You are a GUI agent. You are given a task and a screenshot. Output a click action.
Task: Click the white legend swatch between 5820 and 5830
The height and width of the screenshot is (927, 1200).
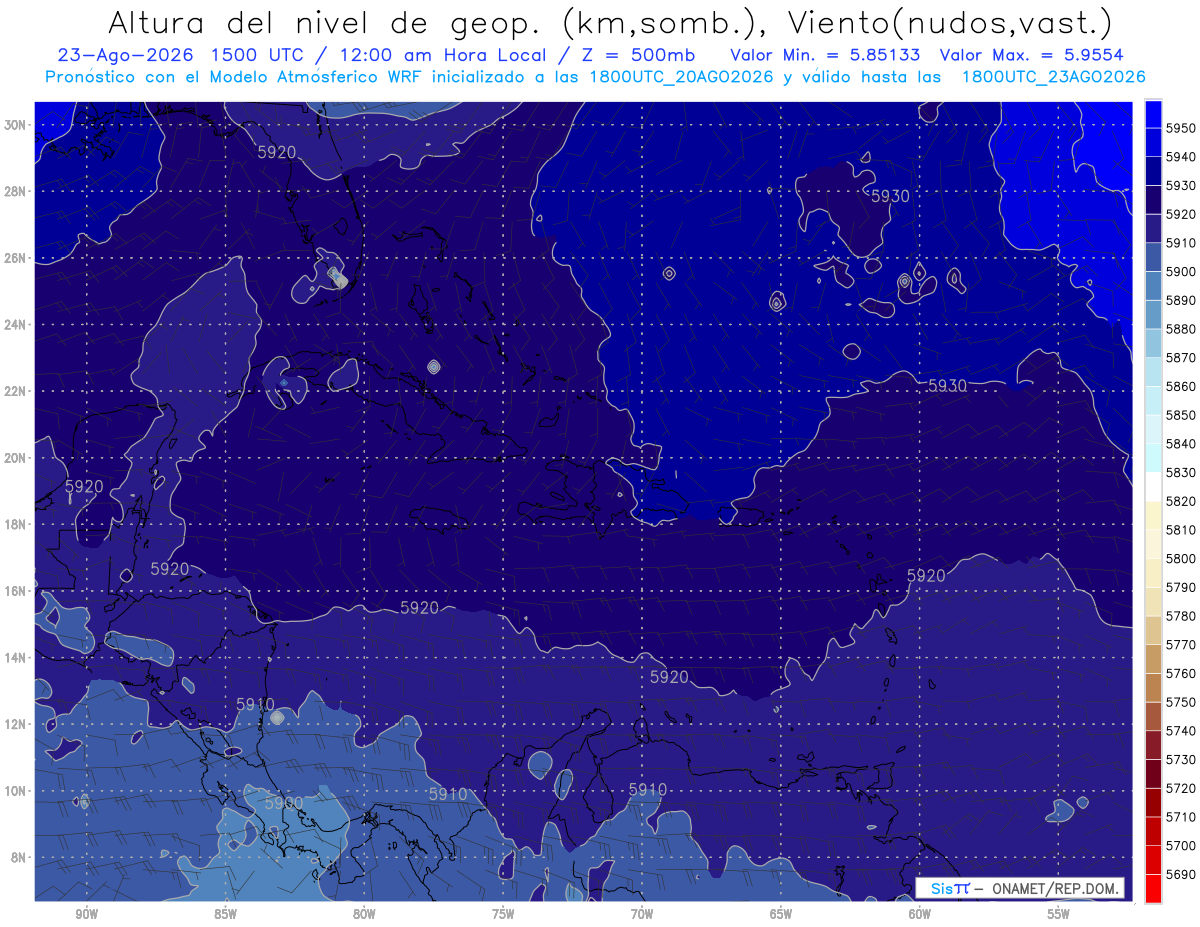(x=1153, y=486)
